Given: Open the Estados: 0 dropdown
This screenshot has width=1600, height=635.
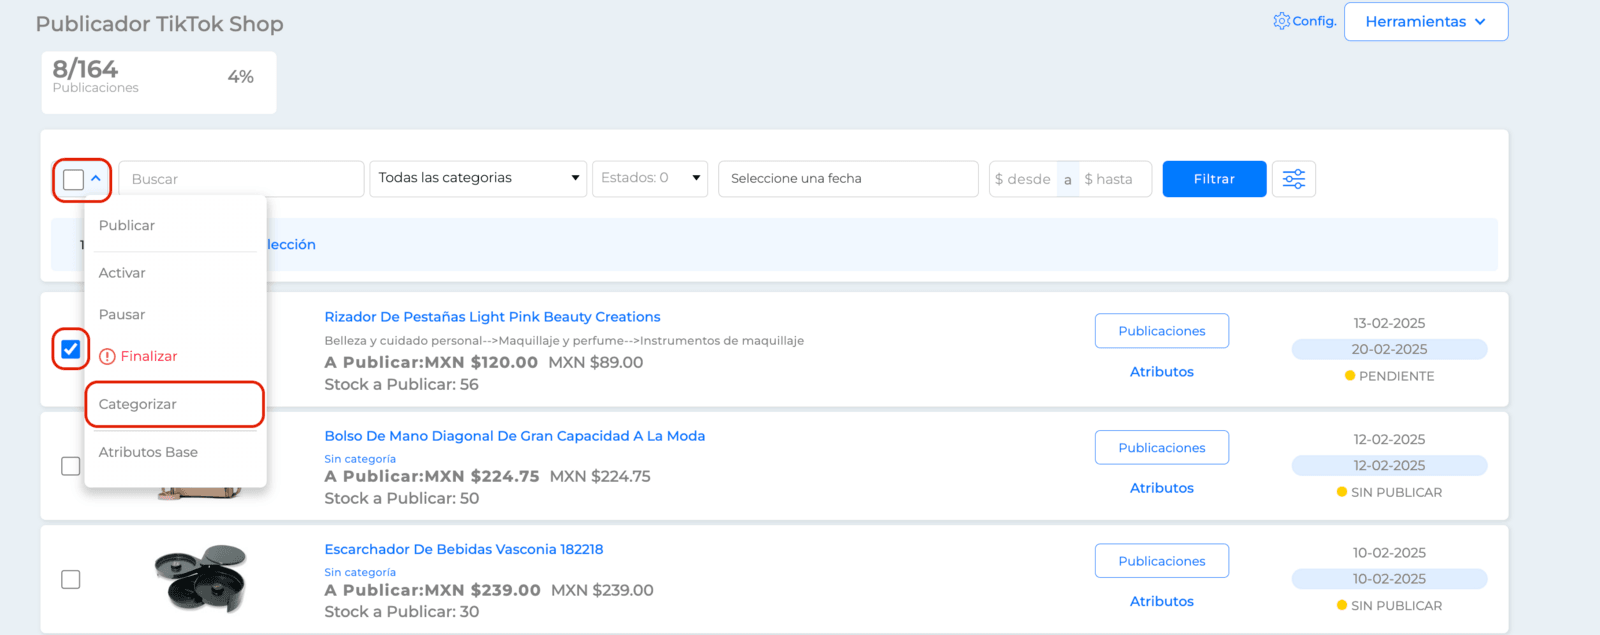Looking at the screenshot, I should (650, 178).
